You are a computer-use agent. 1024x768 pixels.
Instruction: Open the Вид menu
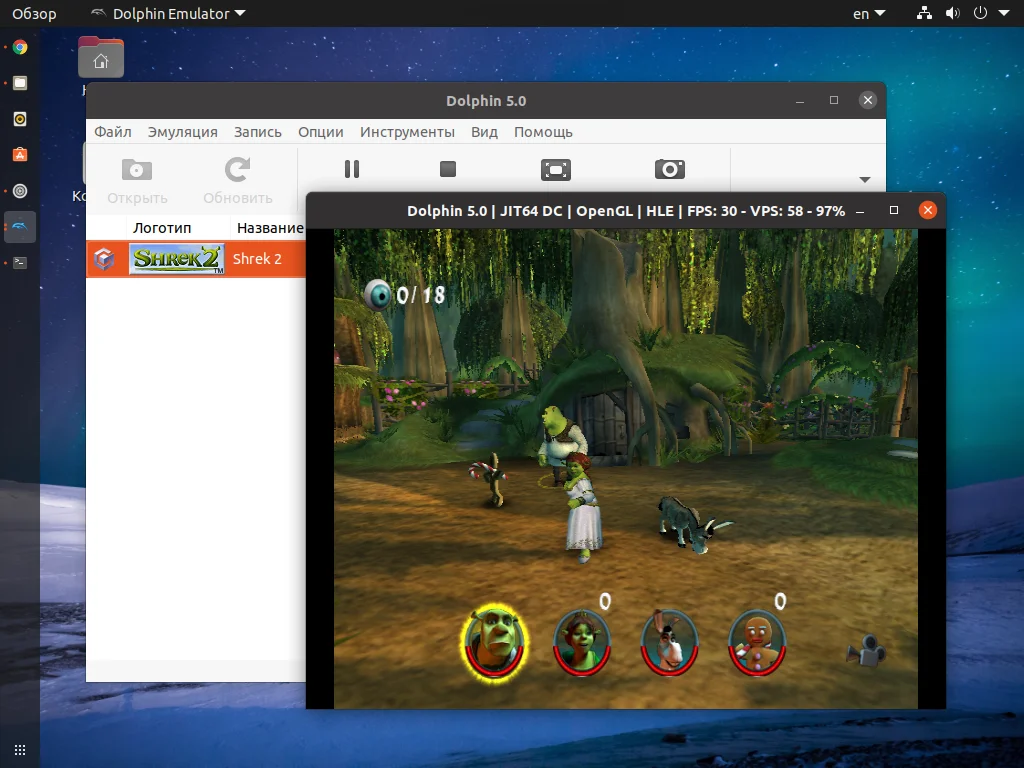[484, 132]
